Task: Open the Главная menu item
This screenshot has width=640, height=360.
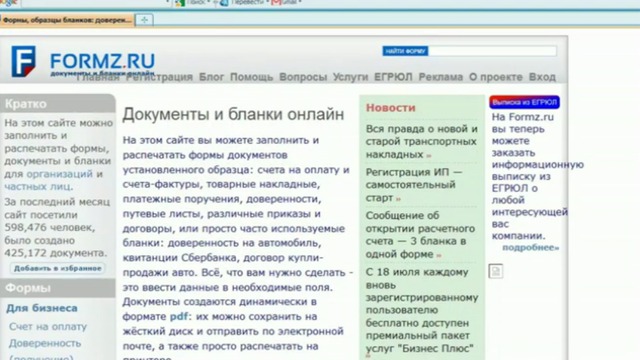Action: point(98,77)
